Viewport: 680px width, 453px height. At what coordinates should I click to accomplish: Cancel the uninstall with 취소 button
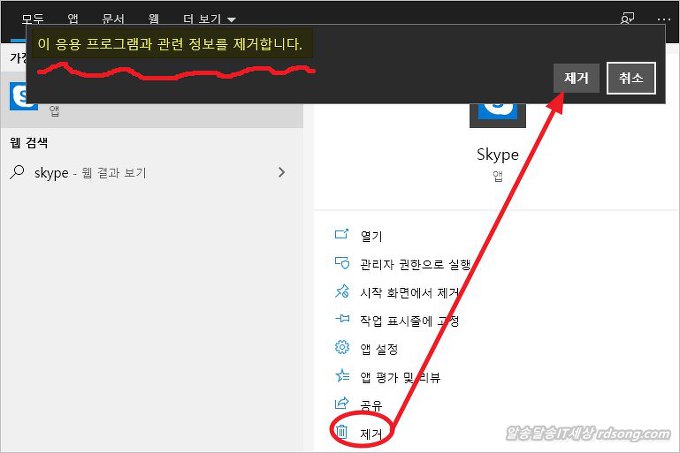click(x=631, y=78)
